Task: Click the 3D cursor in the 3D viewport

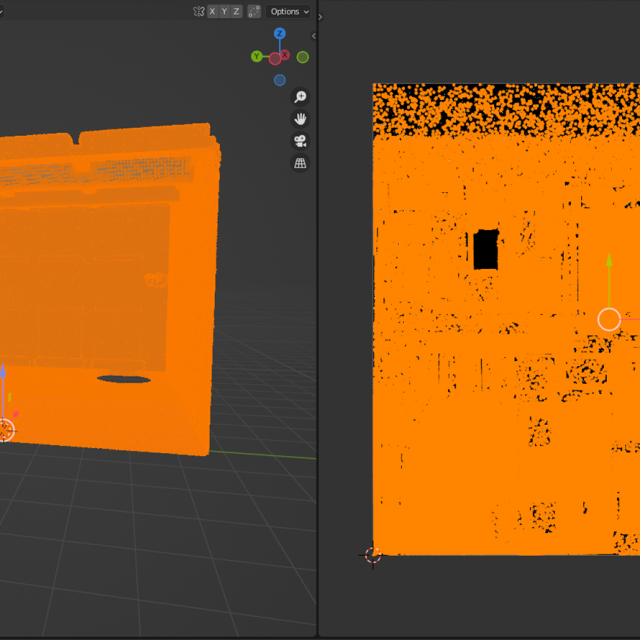Action: [5, 430]
